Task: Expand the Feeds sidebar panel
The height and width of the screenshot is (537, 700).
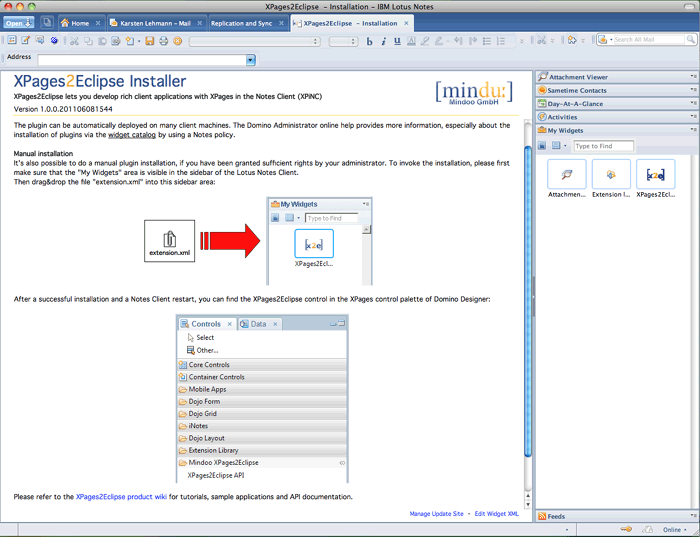Action: point(617,516)
